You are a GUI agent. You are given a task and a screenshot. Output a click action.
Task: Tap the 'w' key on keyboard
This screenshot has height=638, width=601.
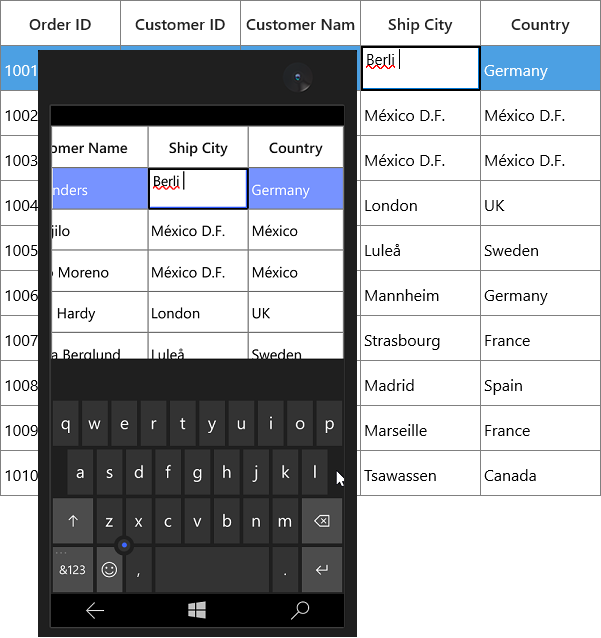point(95,424)
